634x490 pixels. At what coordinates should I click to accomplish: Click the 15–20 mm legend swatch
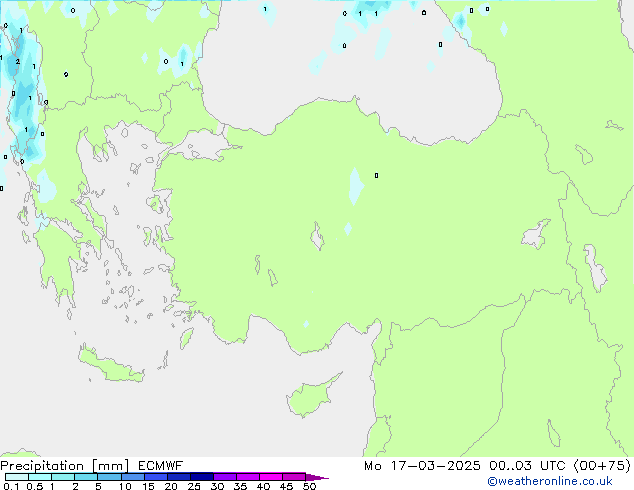155,477
